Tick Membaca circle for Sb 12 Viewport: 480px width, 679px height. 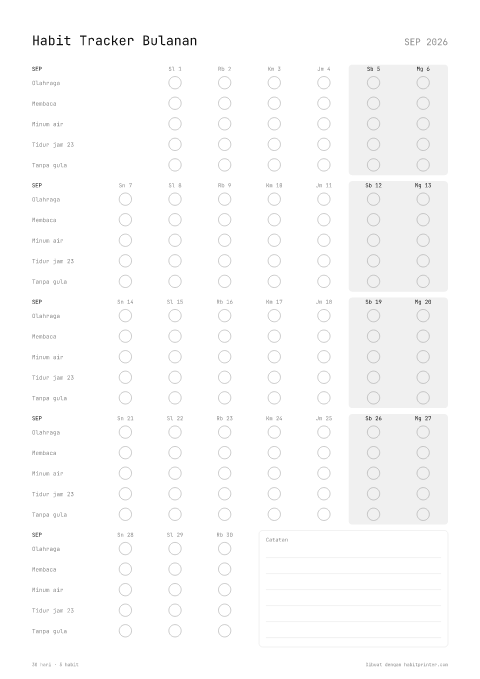point(373,220)
